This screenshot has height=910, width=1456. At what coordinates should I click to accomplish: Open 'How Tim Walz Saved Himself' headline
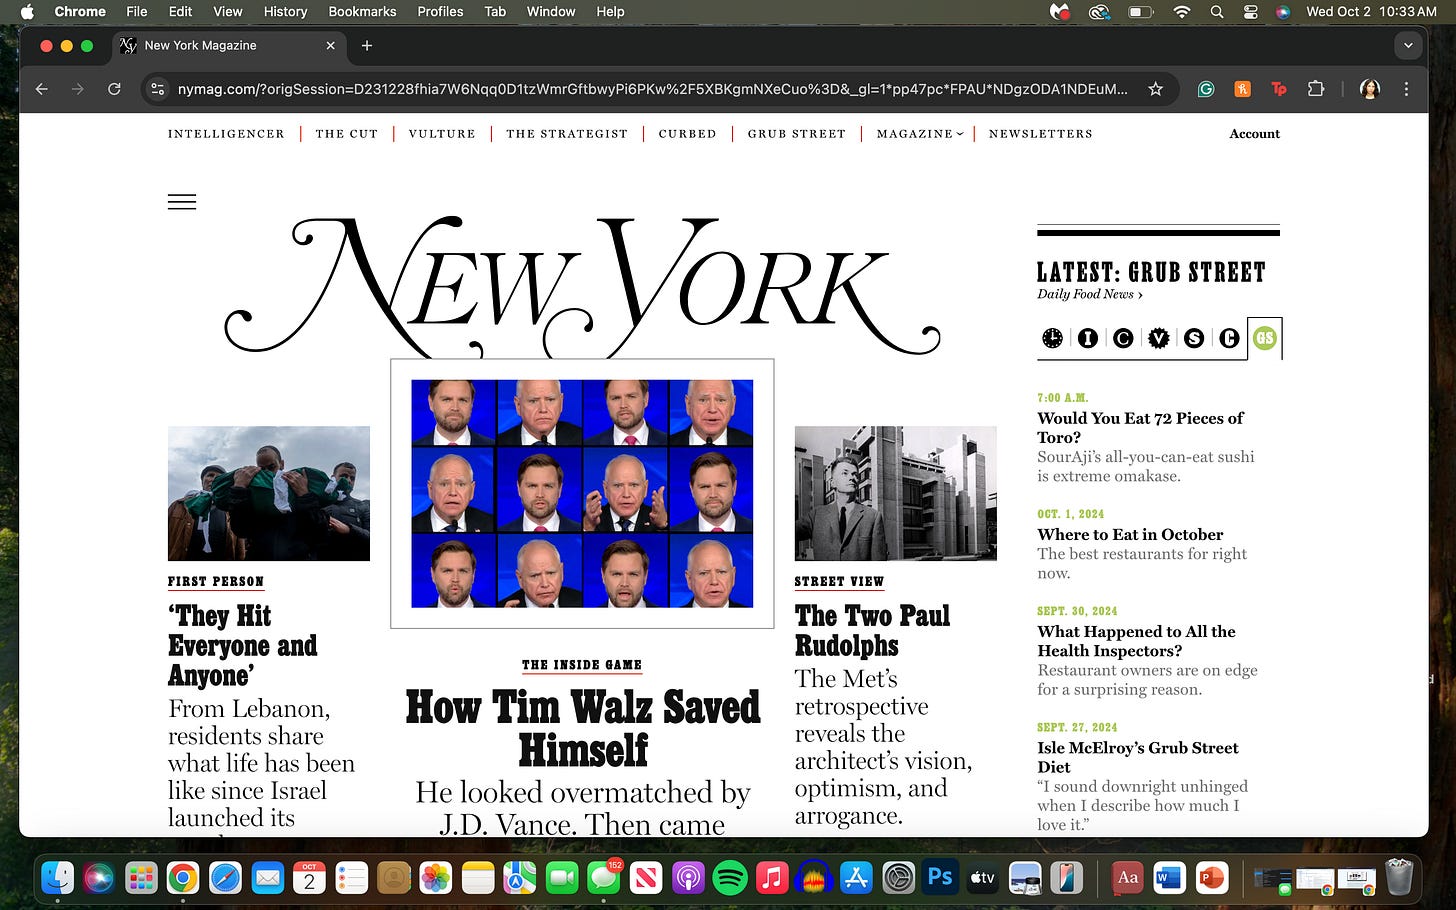pos(583,728)
